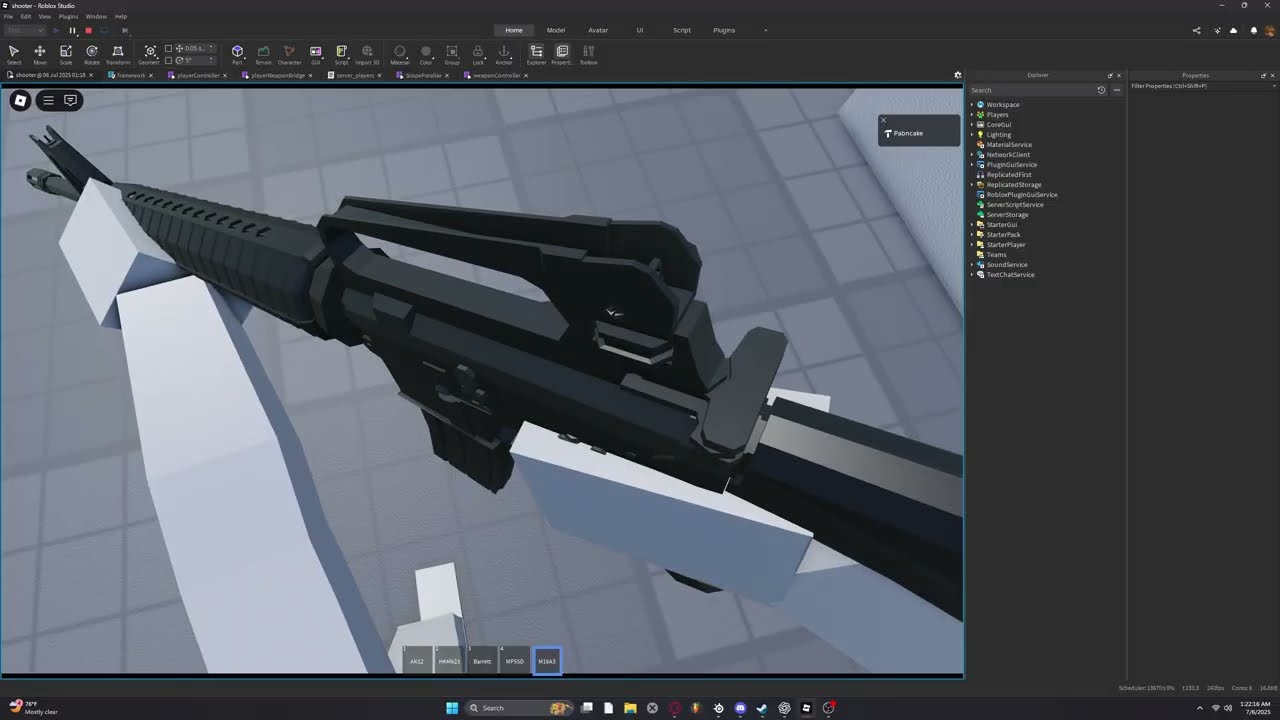The image size is (1280, 720).
Task: Expand the Lighting tree node
Action: pyautogui.click(x=972, y=134)
